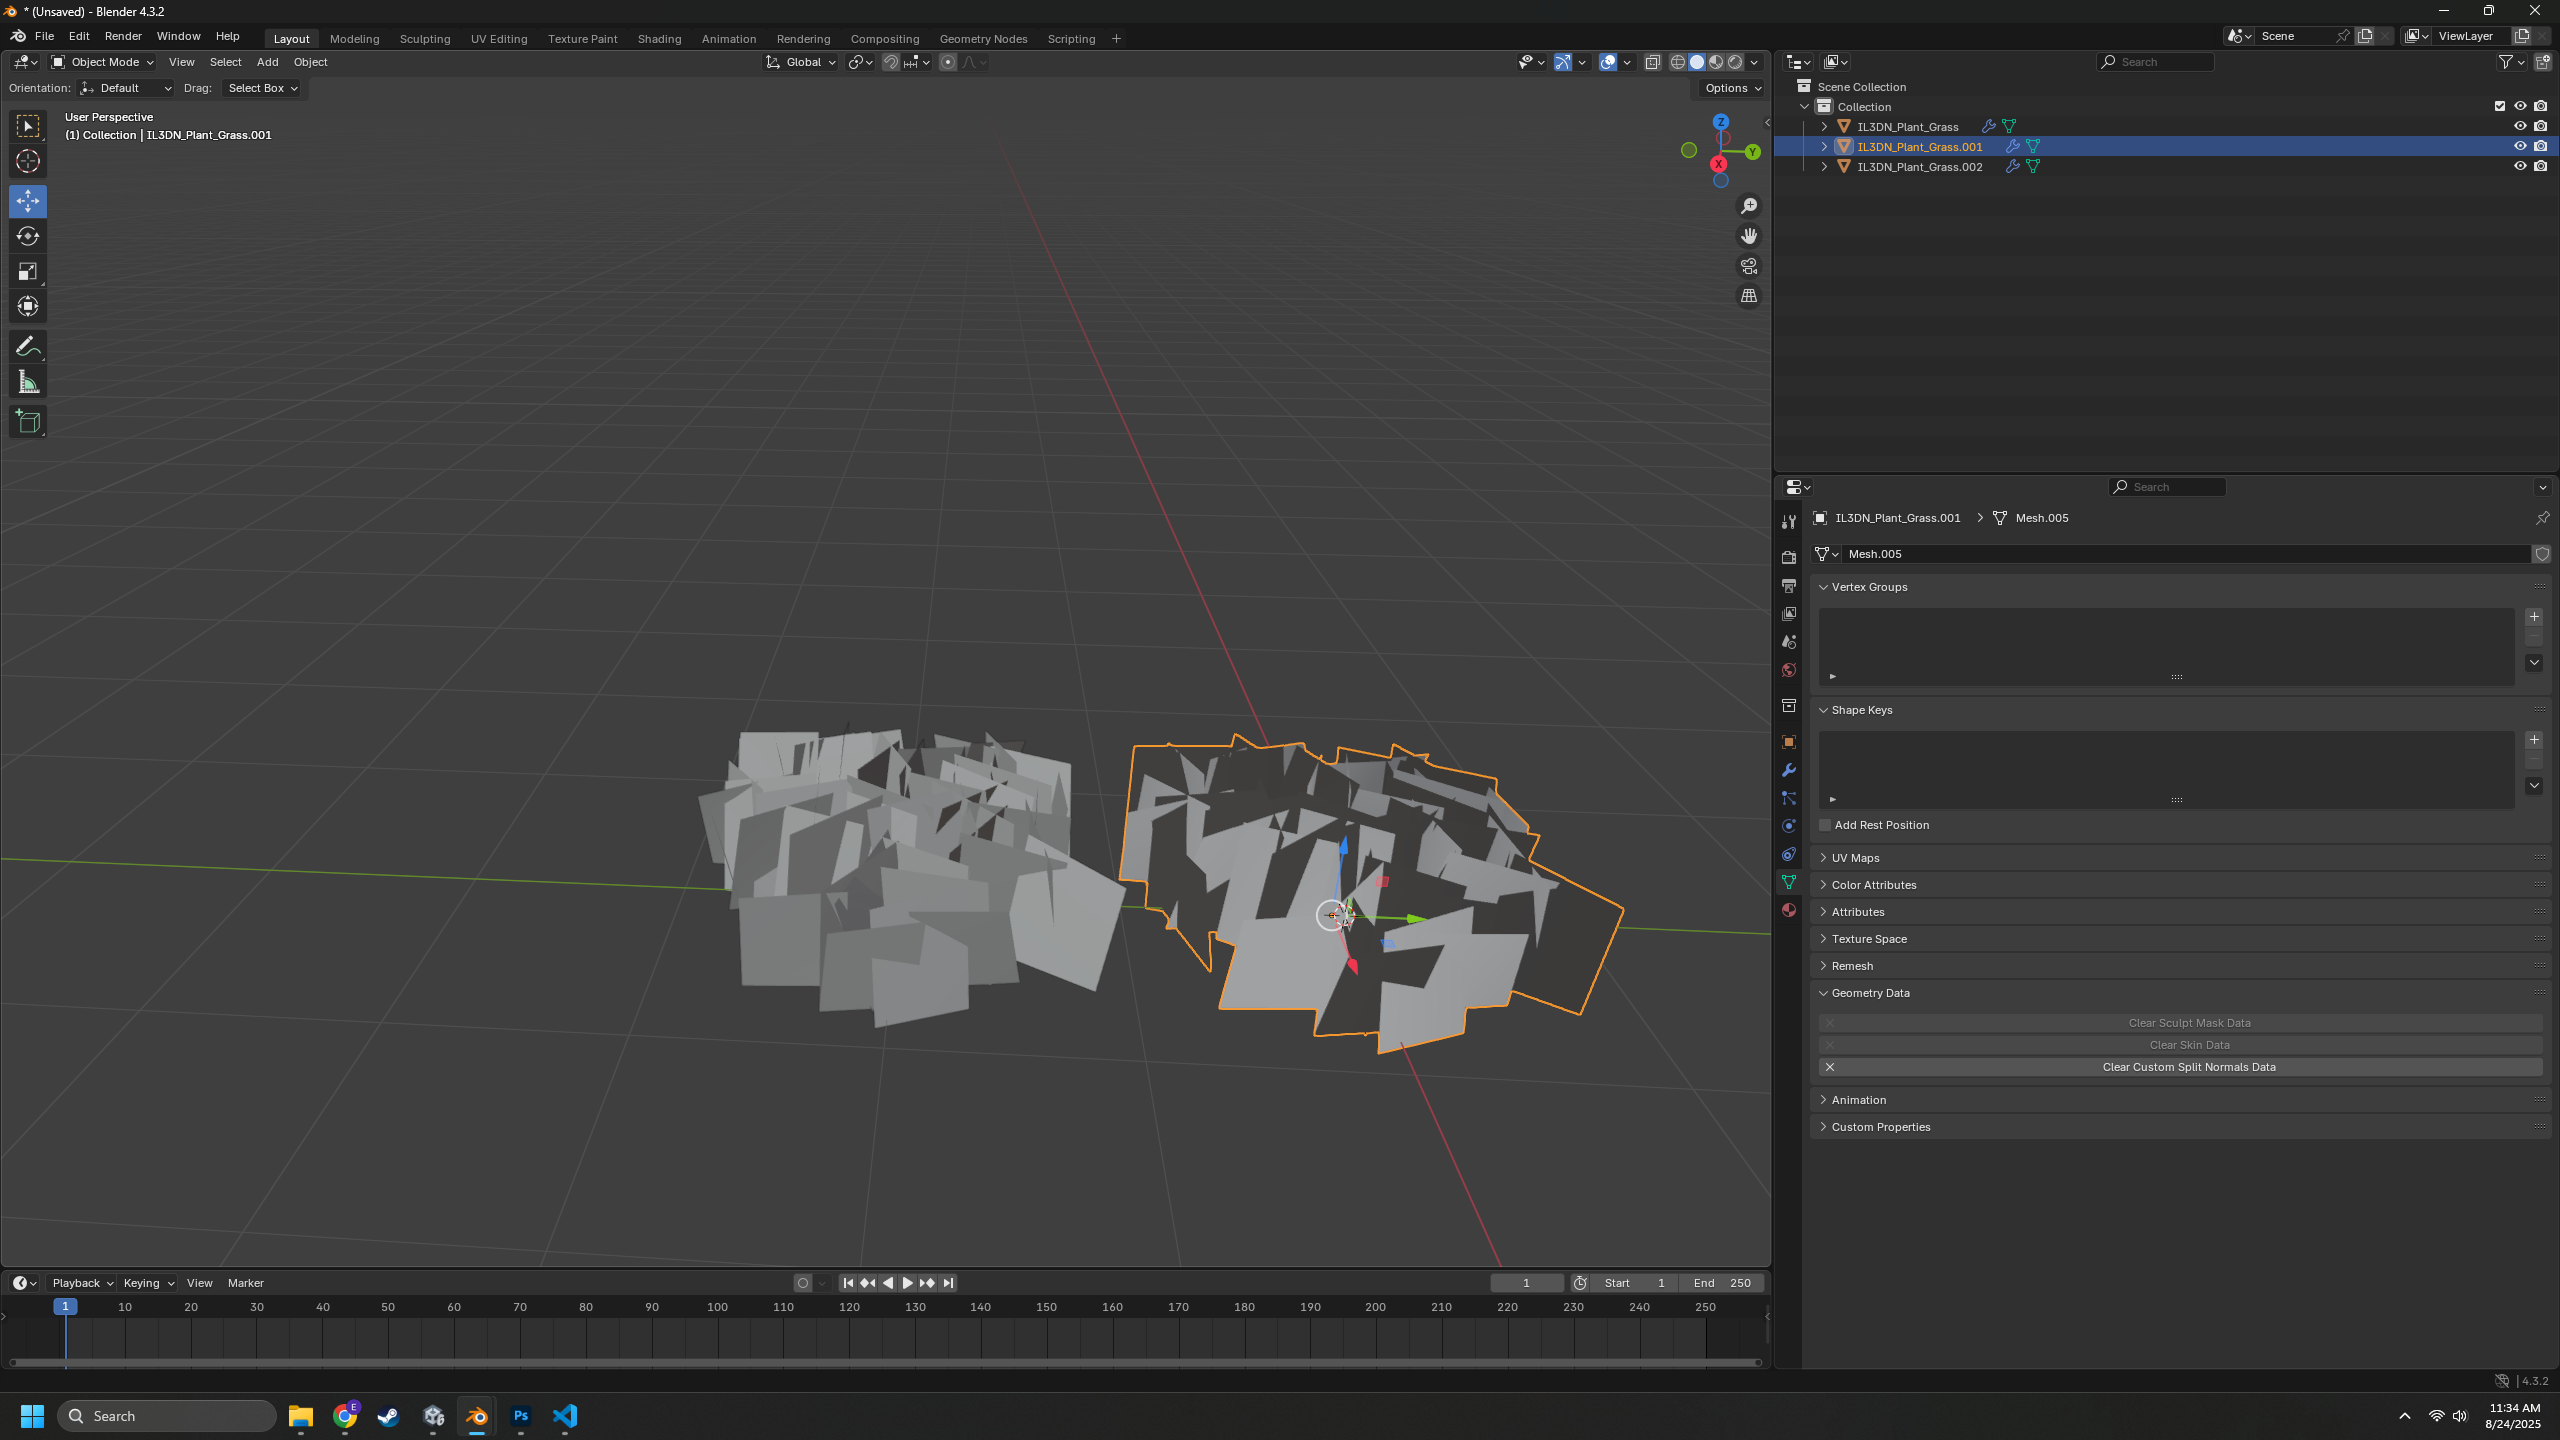Open the Global transform orientation dropdown
Image resolution: width=2560 pixels, height=1440 pixels.
click(x=801, y=62)
